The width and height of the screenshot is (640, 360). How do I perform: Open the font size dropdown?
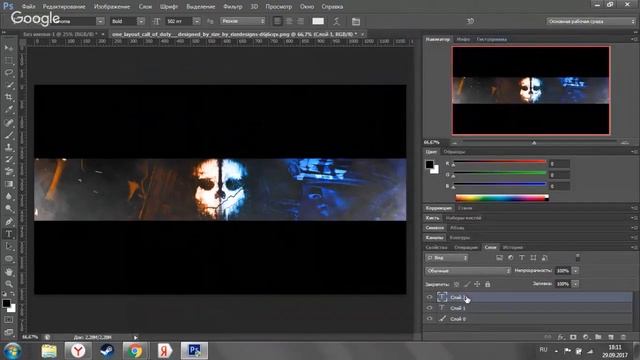click(x=197, y=21)
